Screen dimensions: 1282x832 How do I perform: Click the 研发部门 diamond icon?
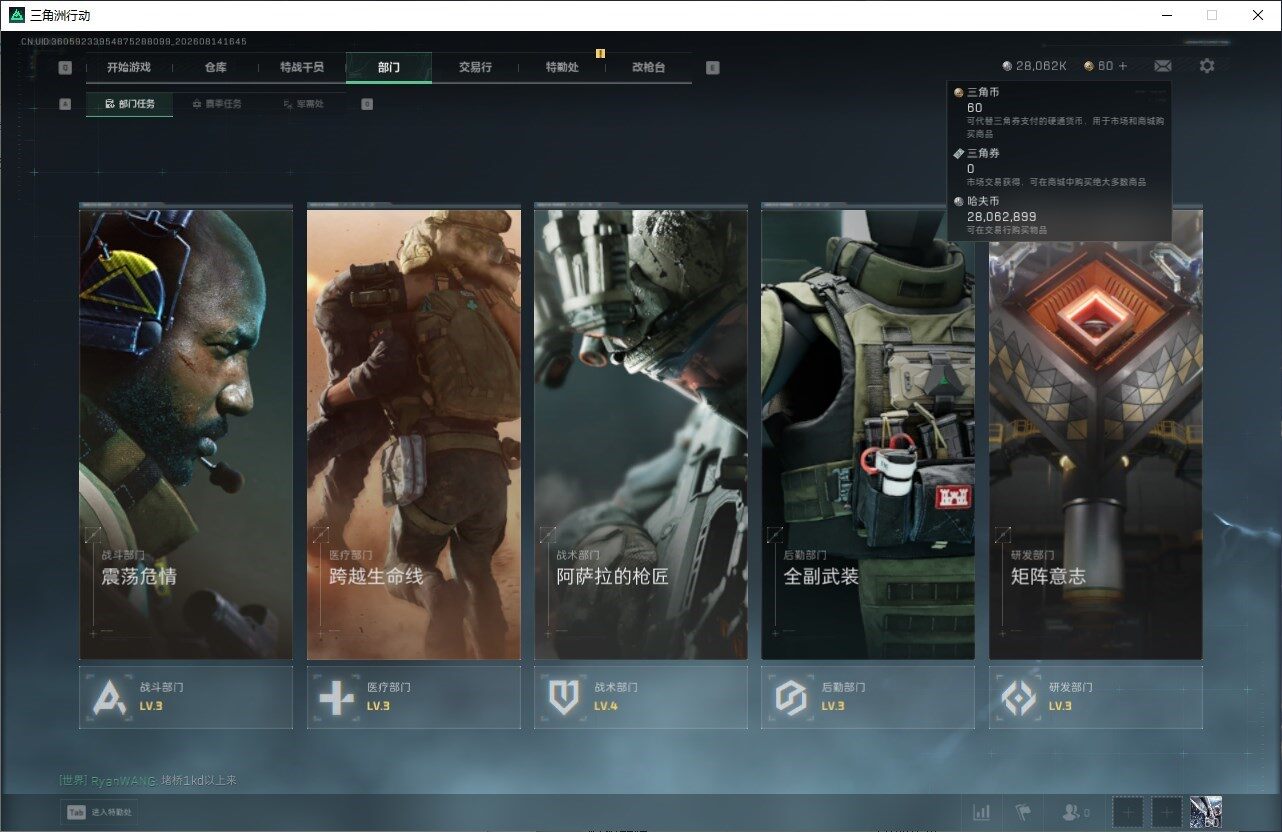[1019, 697]
